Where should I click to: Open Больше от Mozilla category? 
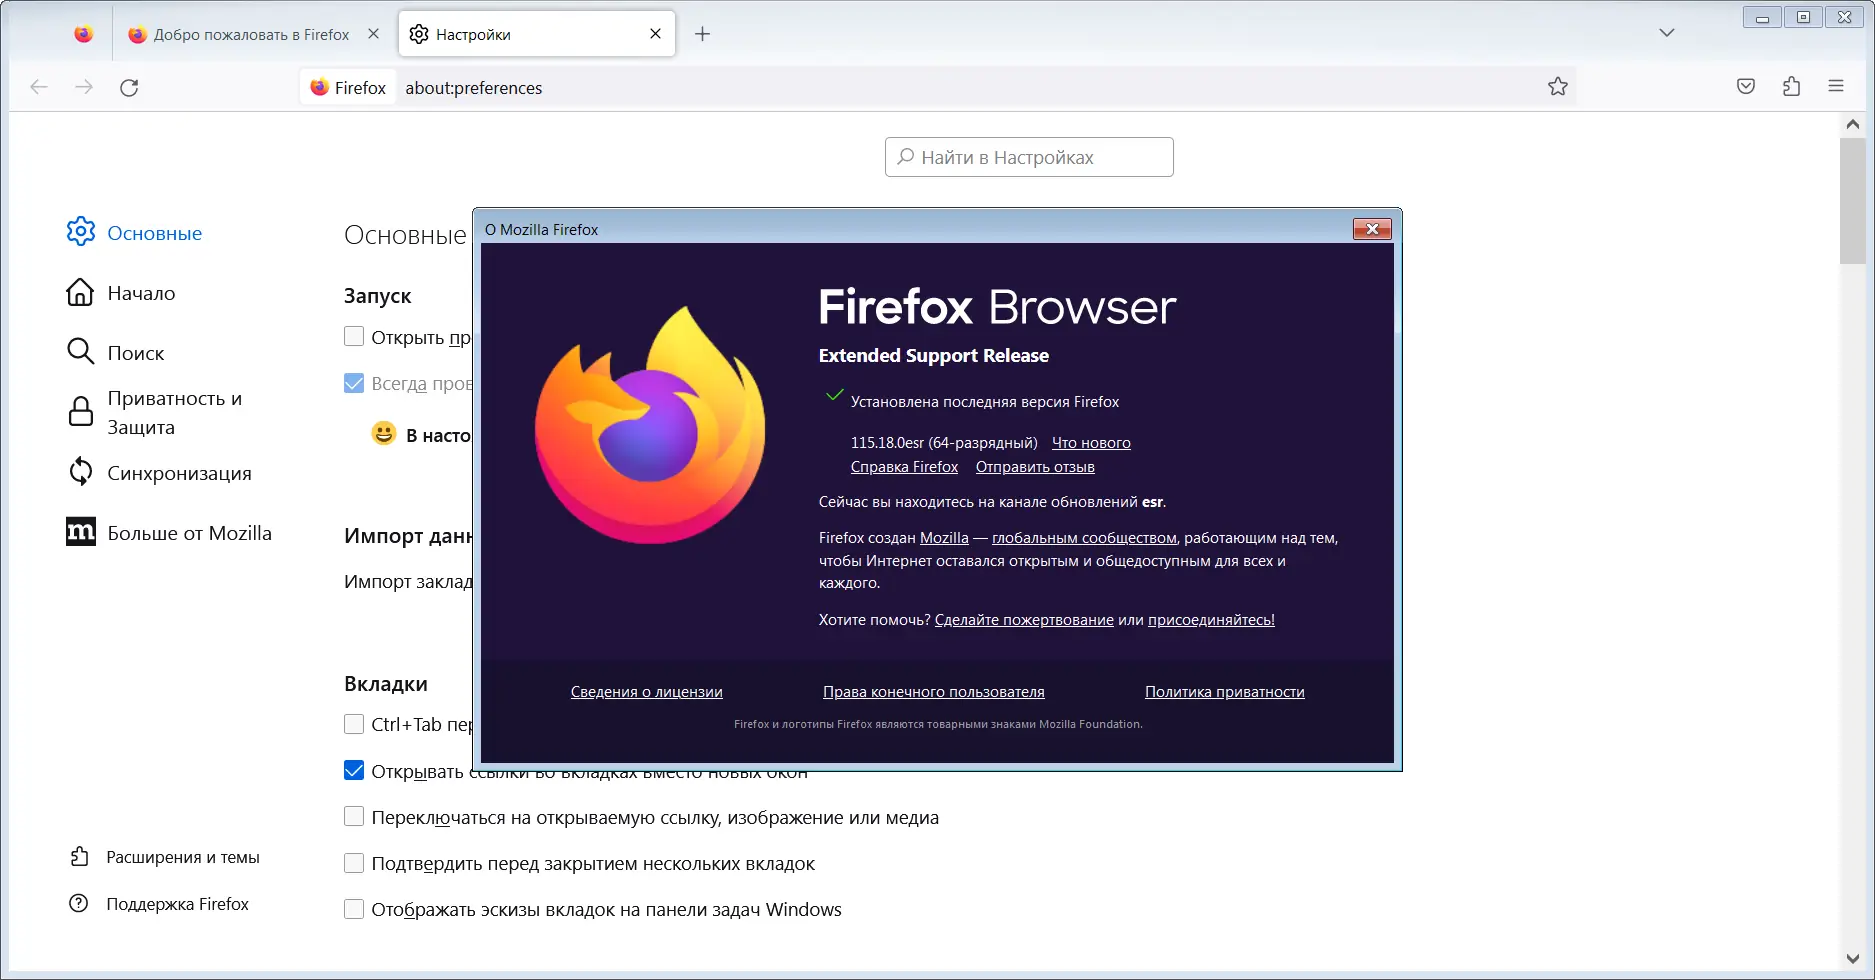169,533
